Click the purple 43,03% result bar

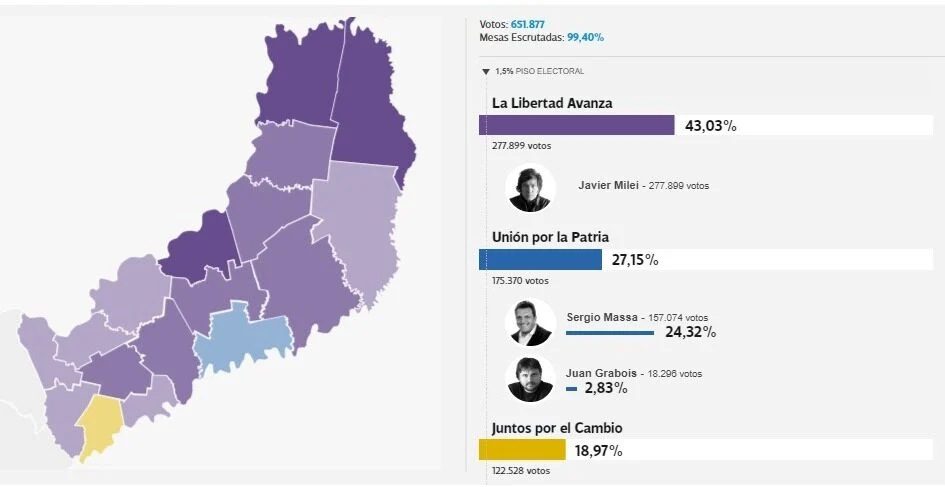pos(577,125)
